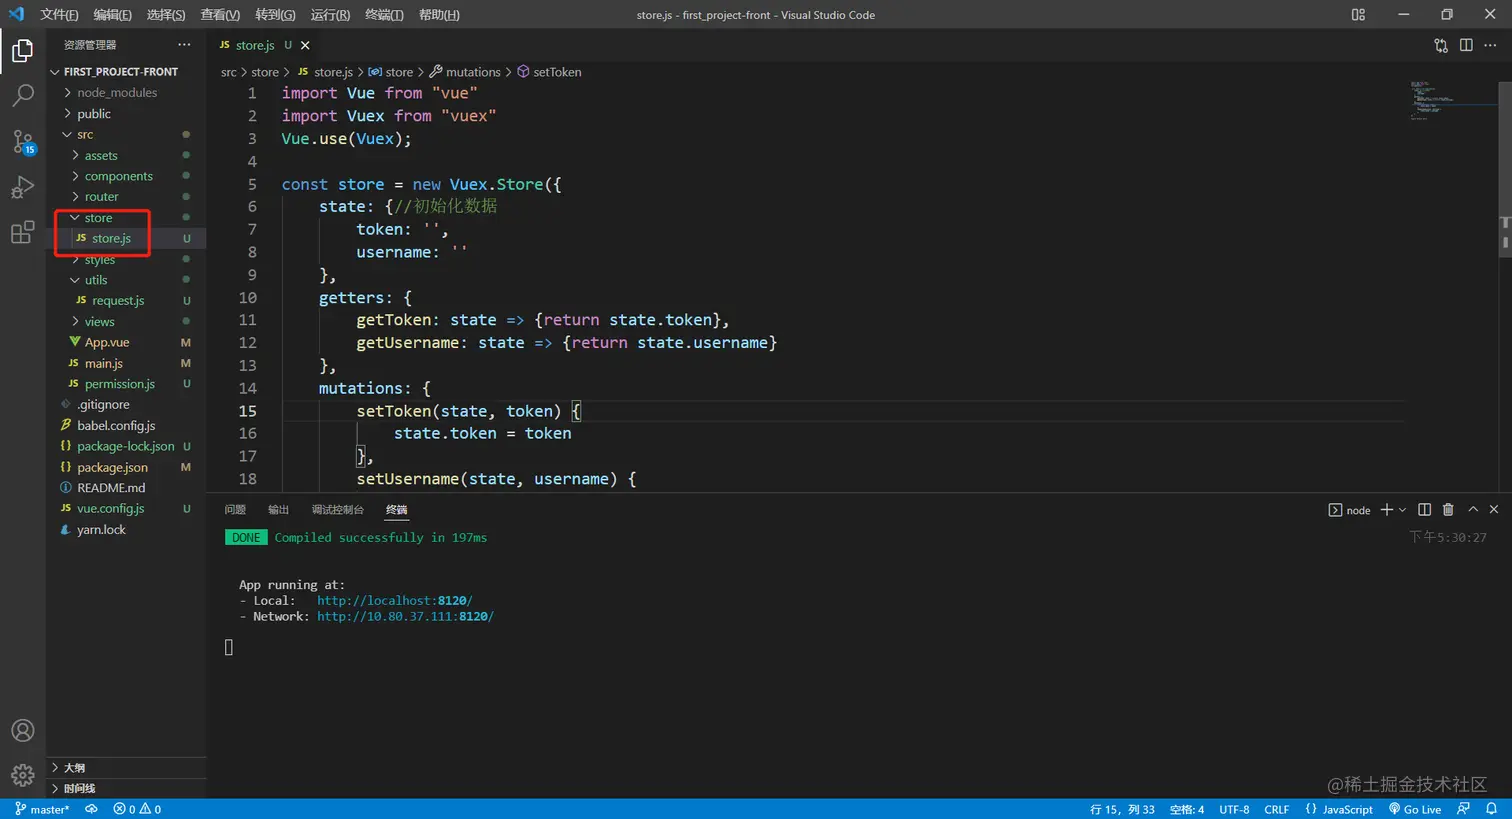Expand the node_modules folder

[116, 93]
